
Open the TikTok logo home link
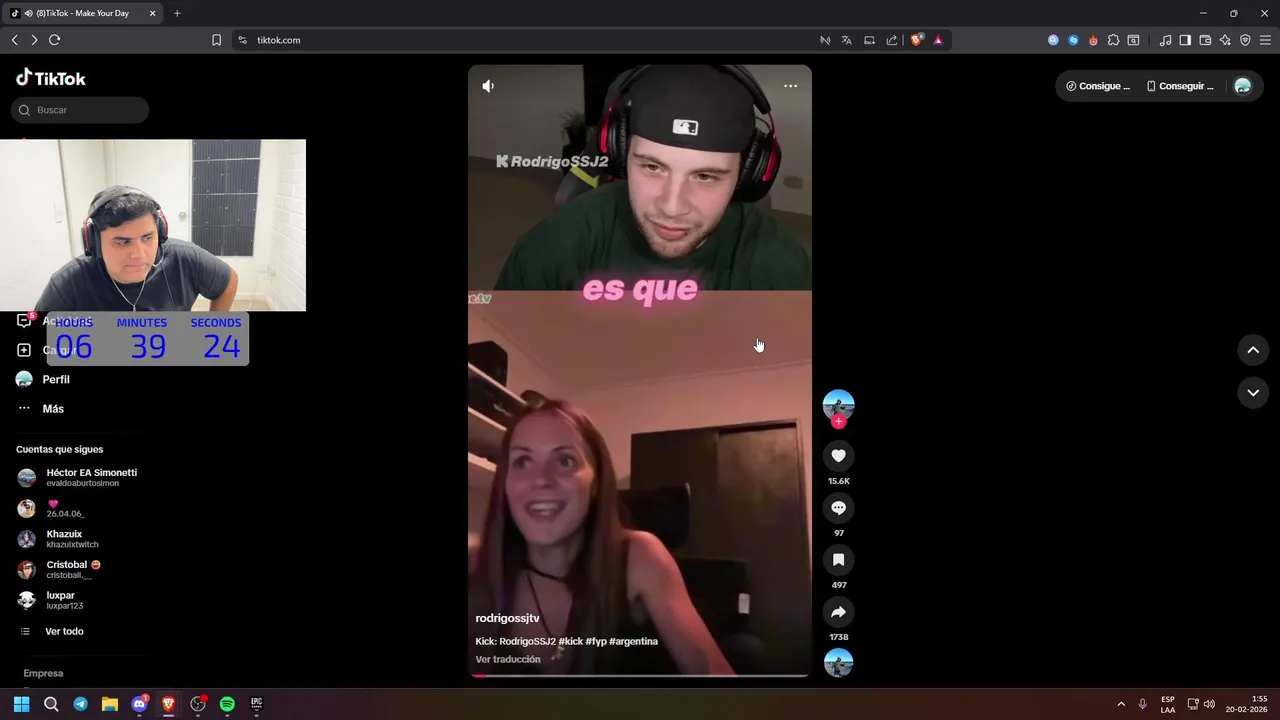pyautogui.click(x=51, y=78)
